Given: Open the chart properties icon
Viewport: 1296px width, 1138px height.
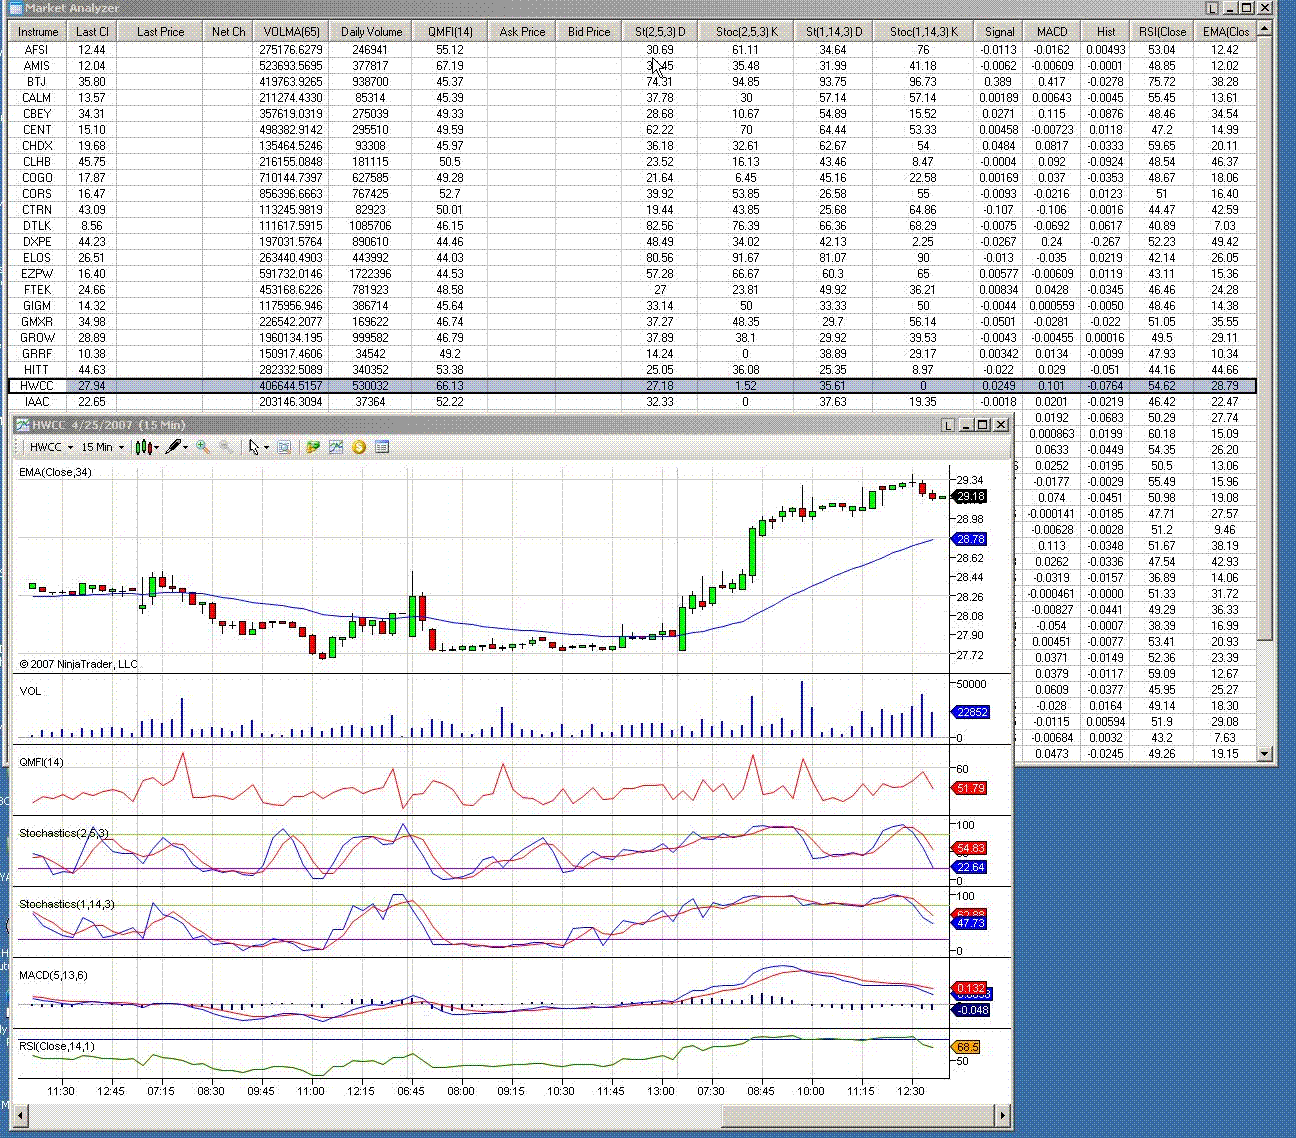Looking at the screenshot, I should point(382,447).
